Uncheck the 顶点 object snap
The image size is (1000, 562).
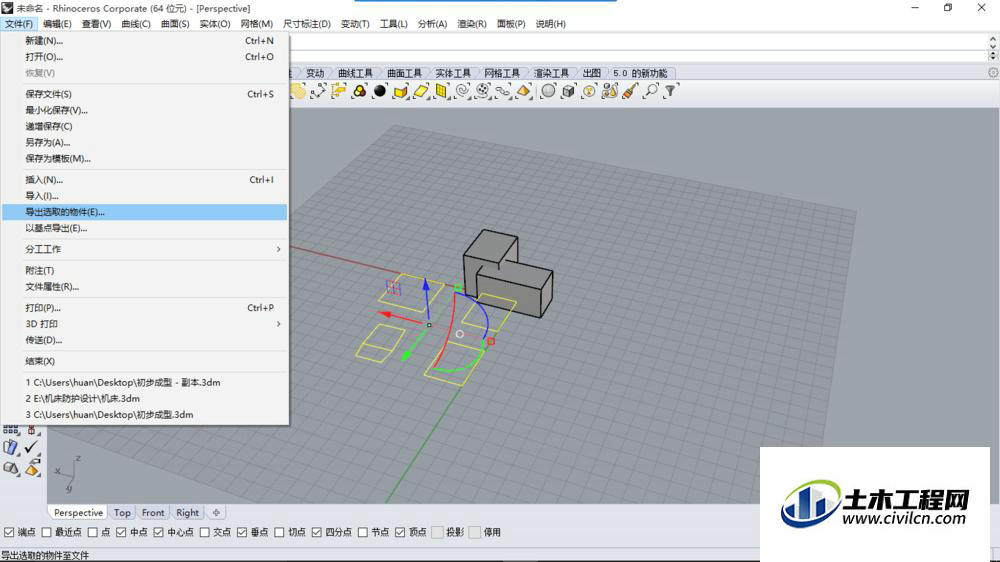(x=400, y=532)
